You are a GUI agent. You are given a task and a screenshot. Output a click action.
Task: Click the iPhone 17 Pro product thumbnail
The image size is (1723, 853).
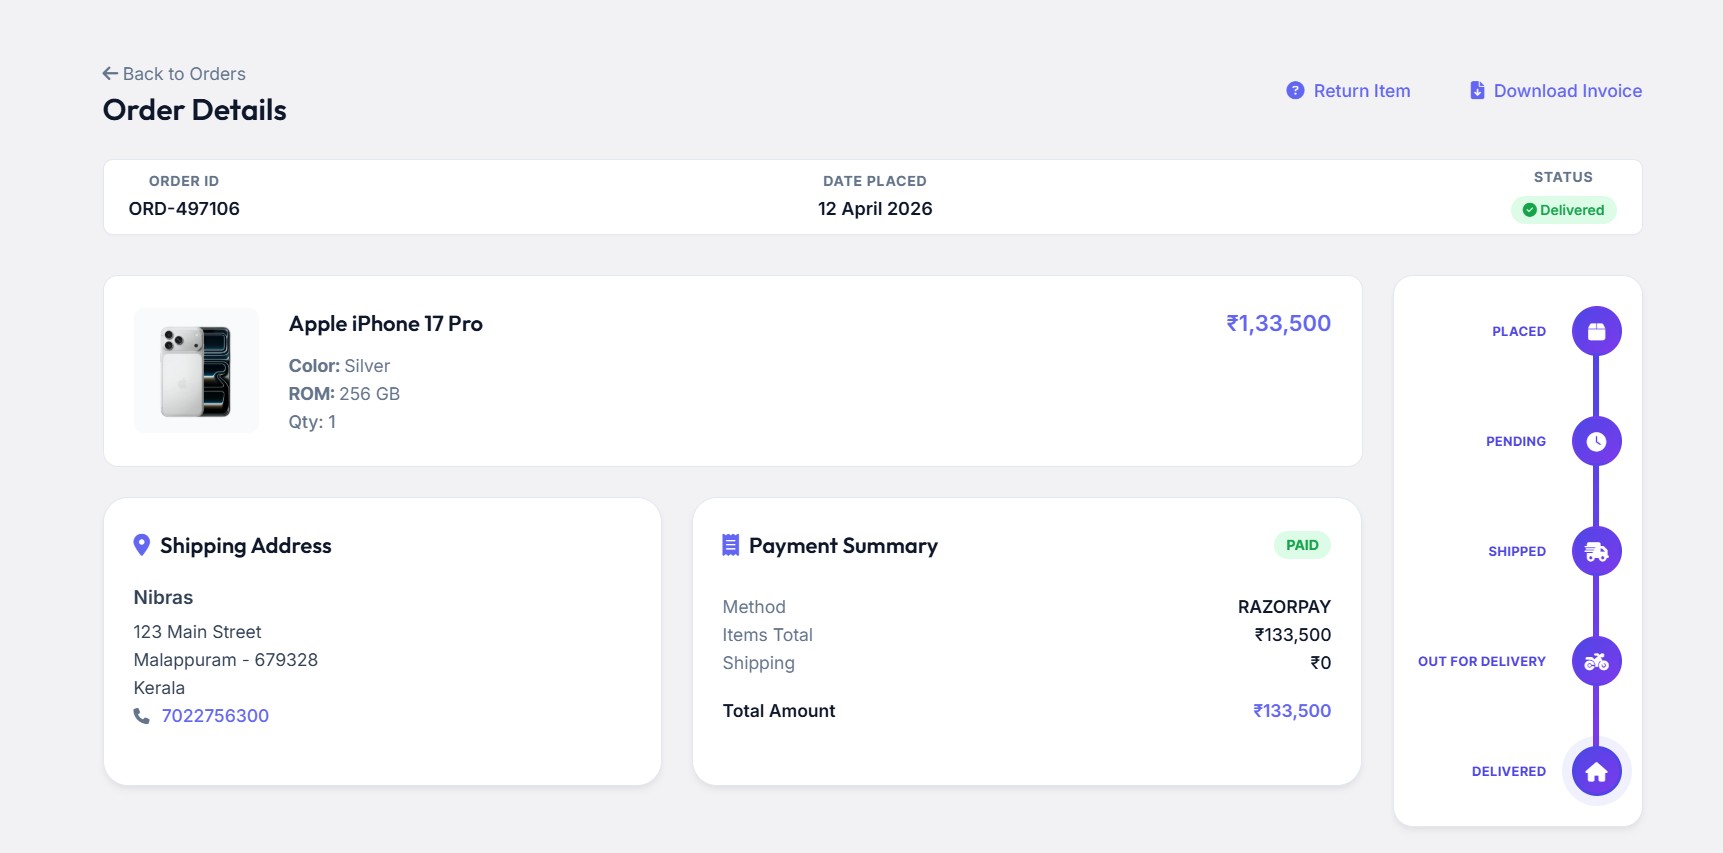click(196, 370)
